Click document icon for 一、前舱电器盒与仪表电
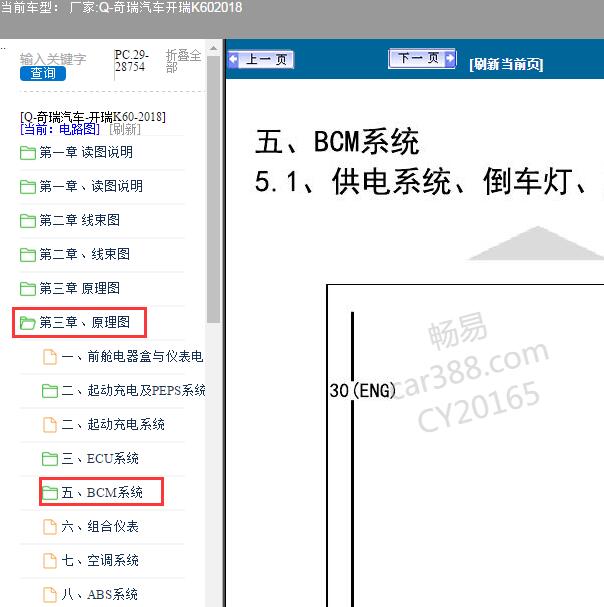The image size is (604, 607). point(50,357)
